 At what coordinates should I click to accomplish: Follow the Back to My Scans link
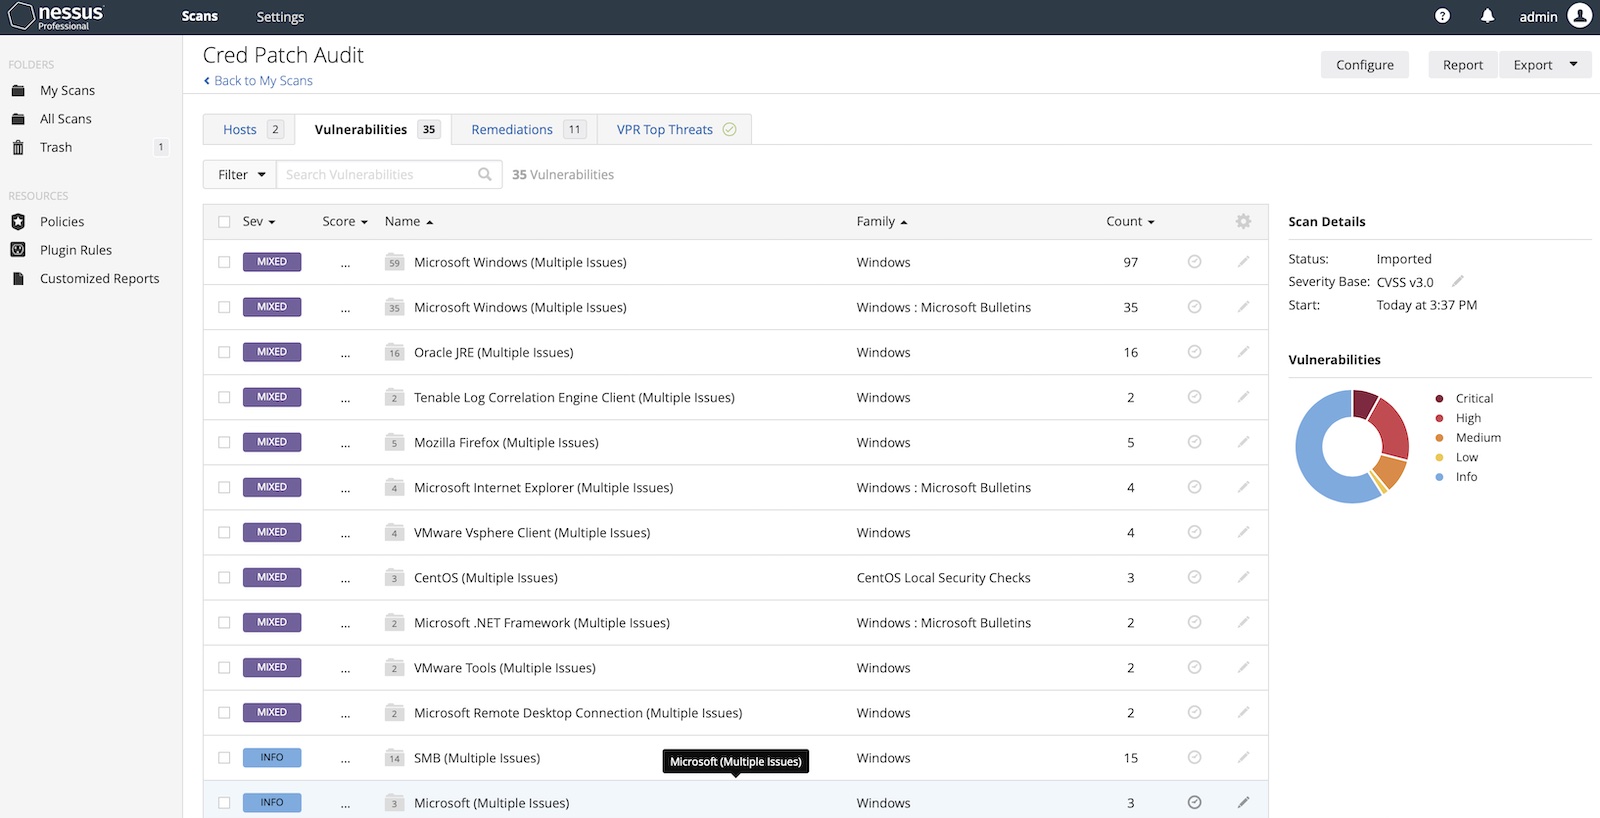pos(262,81)
